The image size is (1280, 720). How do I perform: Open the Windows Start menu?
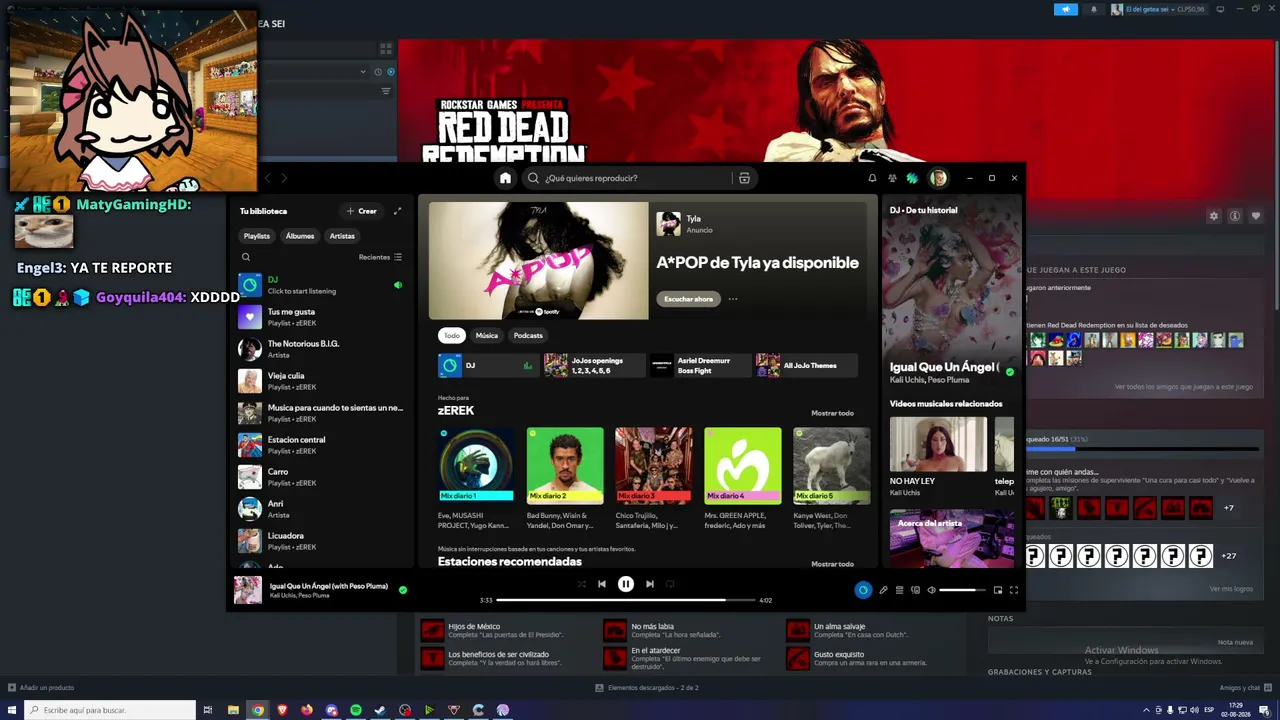[10, 710]
